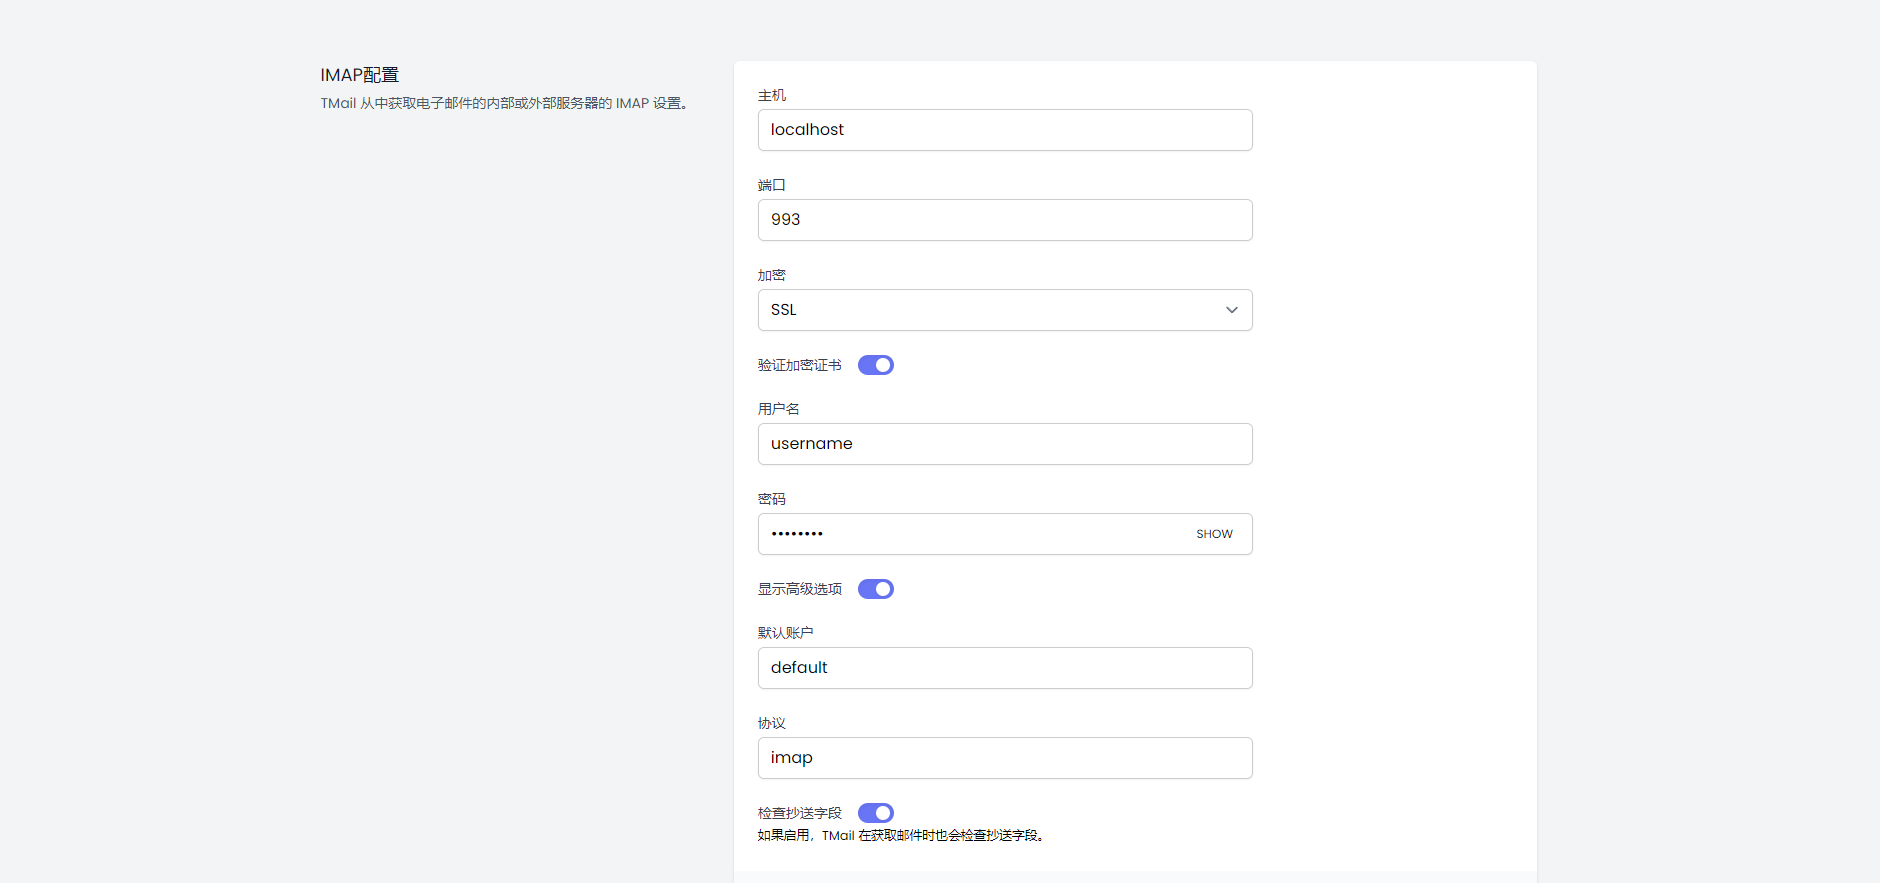The image size is (1880, 883).
Task: Toggle the 验证加密证书 switch
Action: click(x=876, y=365)
